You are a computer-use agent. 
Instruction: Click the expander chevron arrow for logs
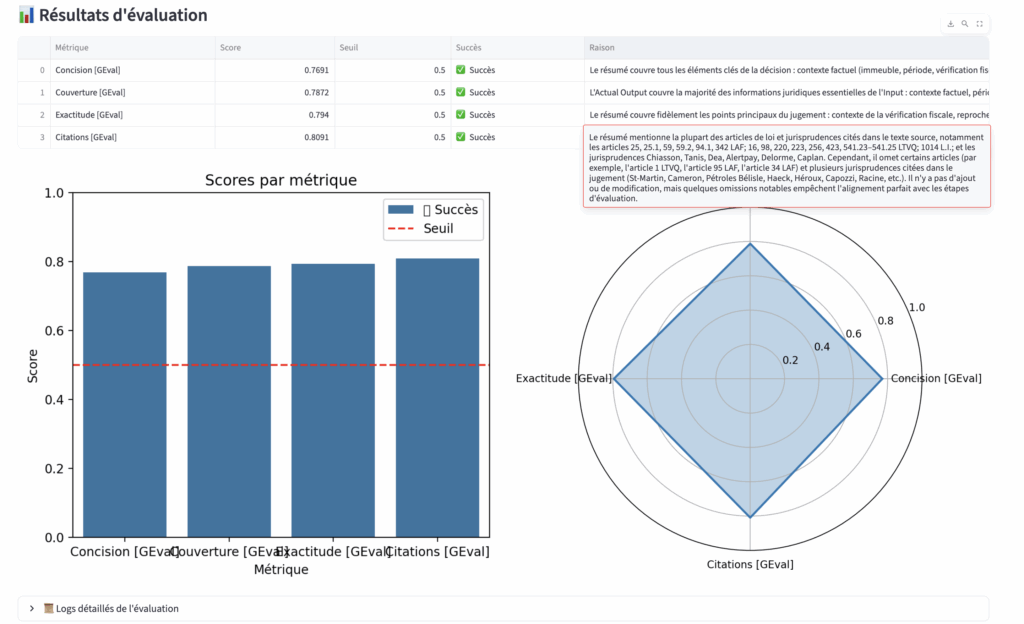pos(32,608)
